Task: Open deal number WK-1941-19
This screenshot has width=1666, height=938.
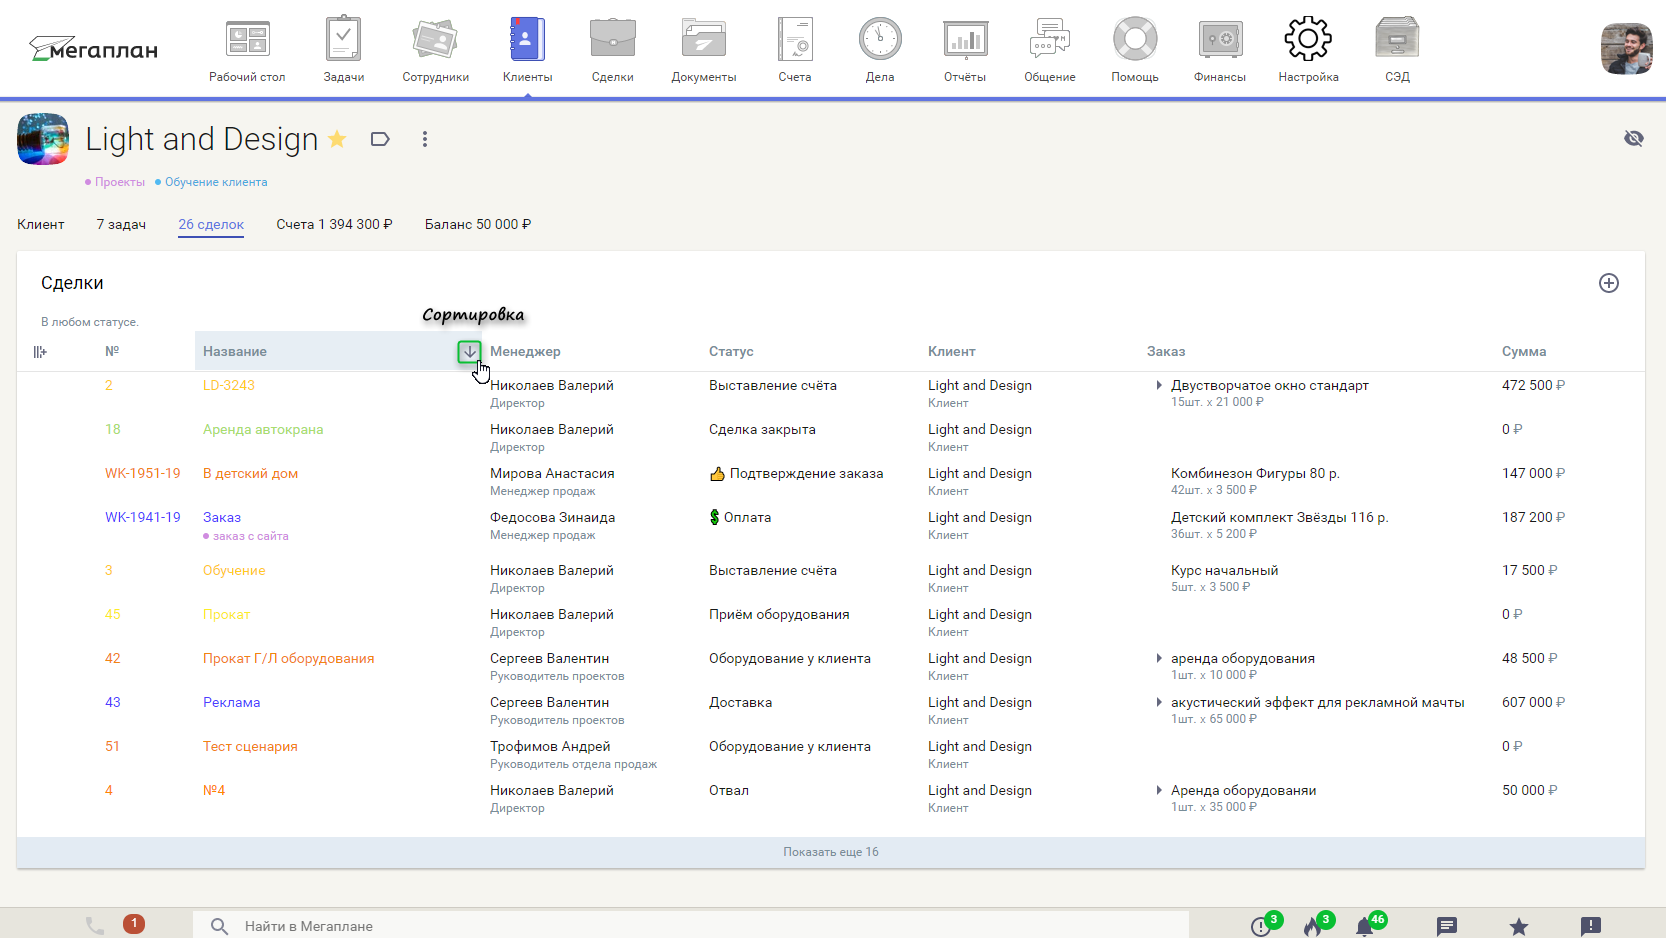Action: [143, 518]
